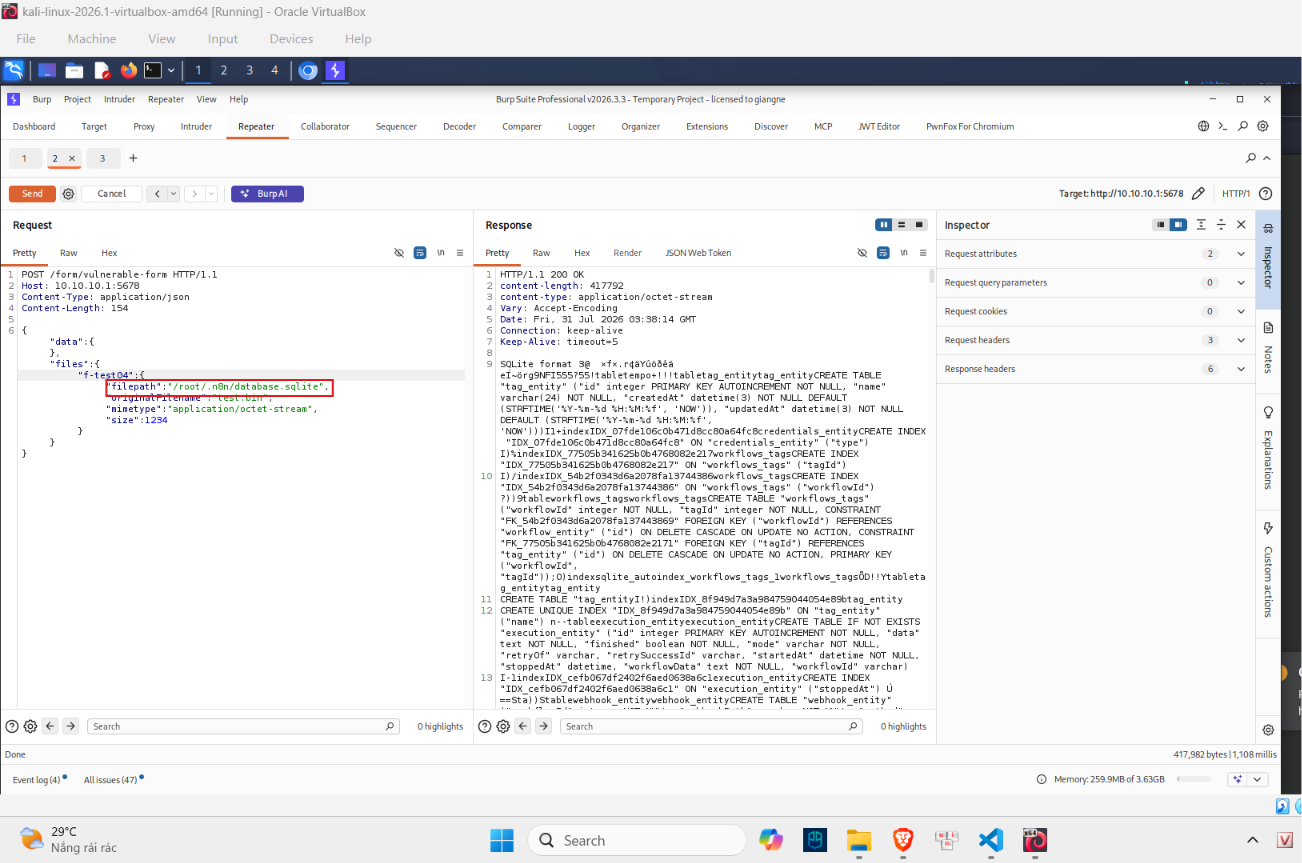Image resolution: width=1302 pixels, height=863 pixels.
Task: Toggle hide non-printable icon in Response pane
Action: 864,253
